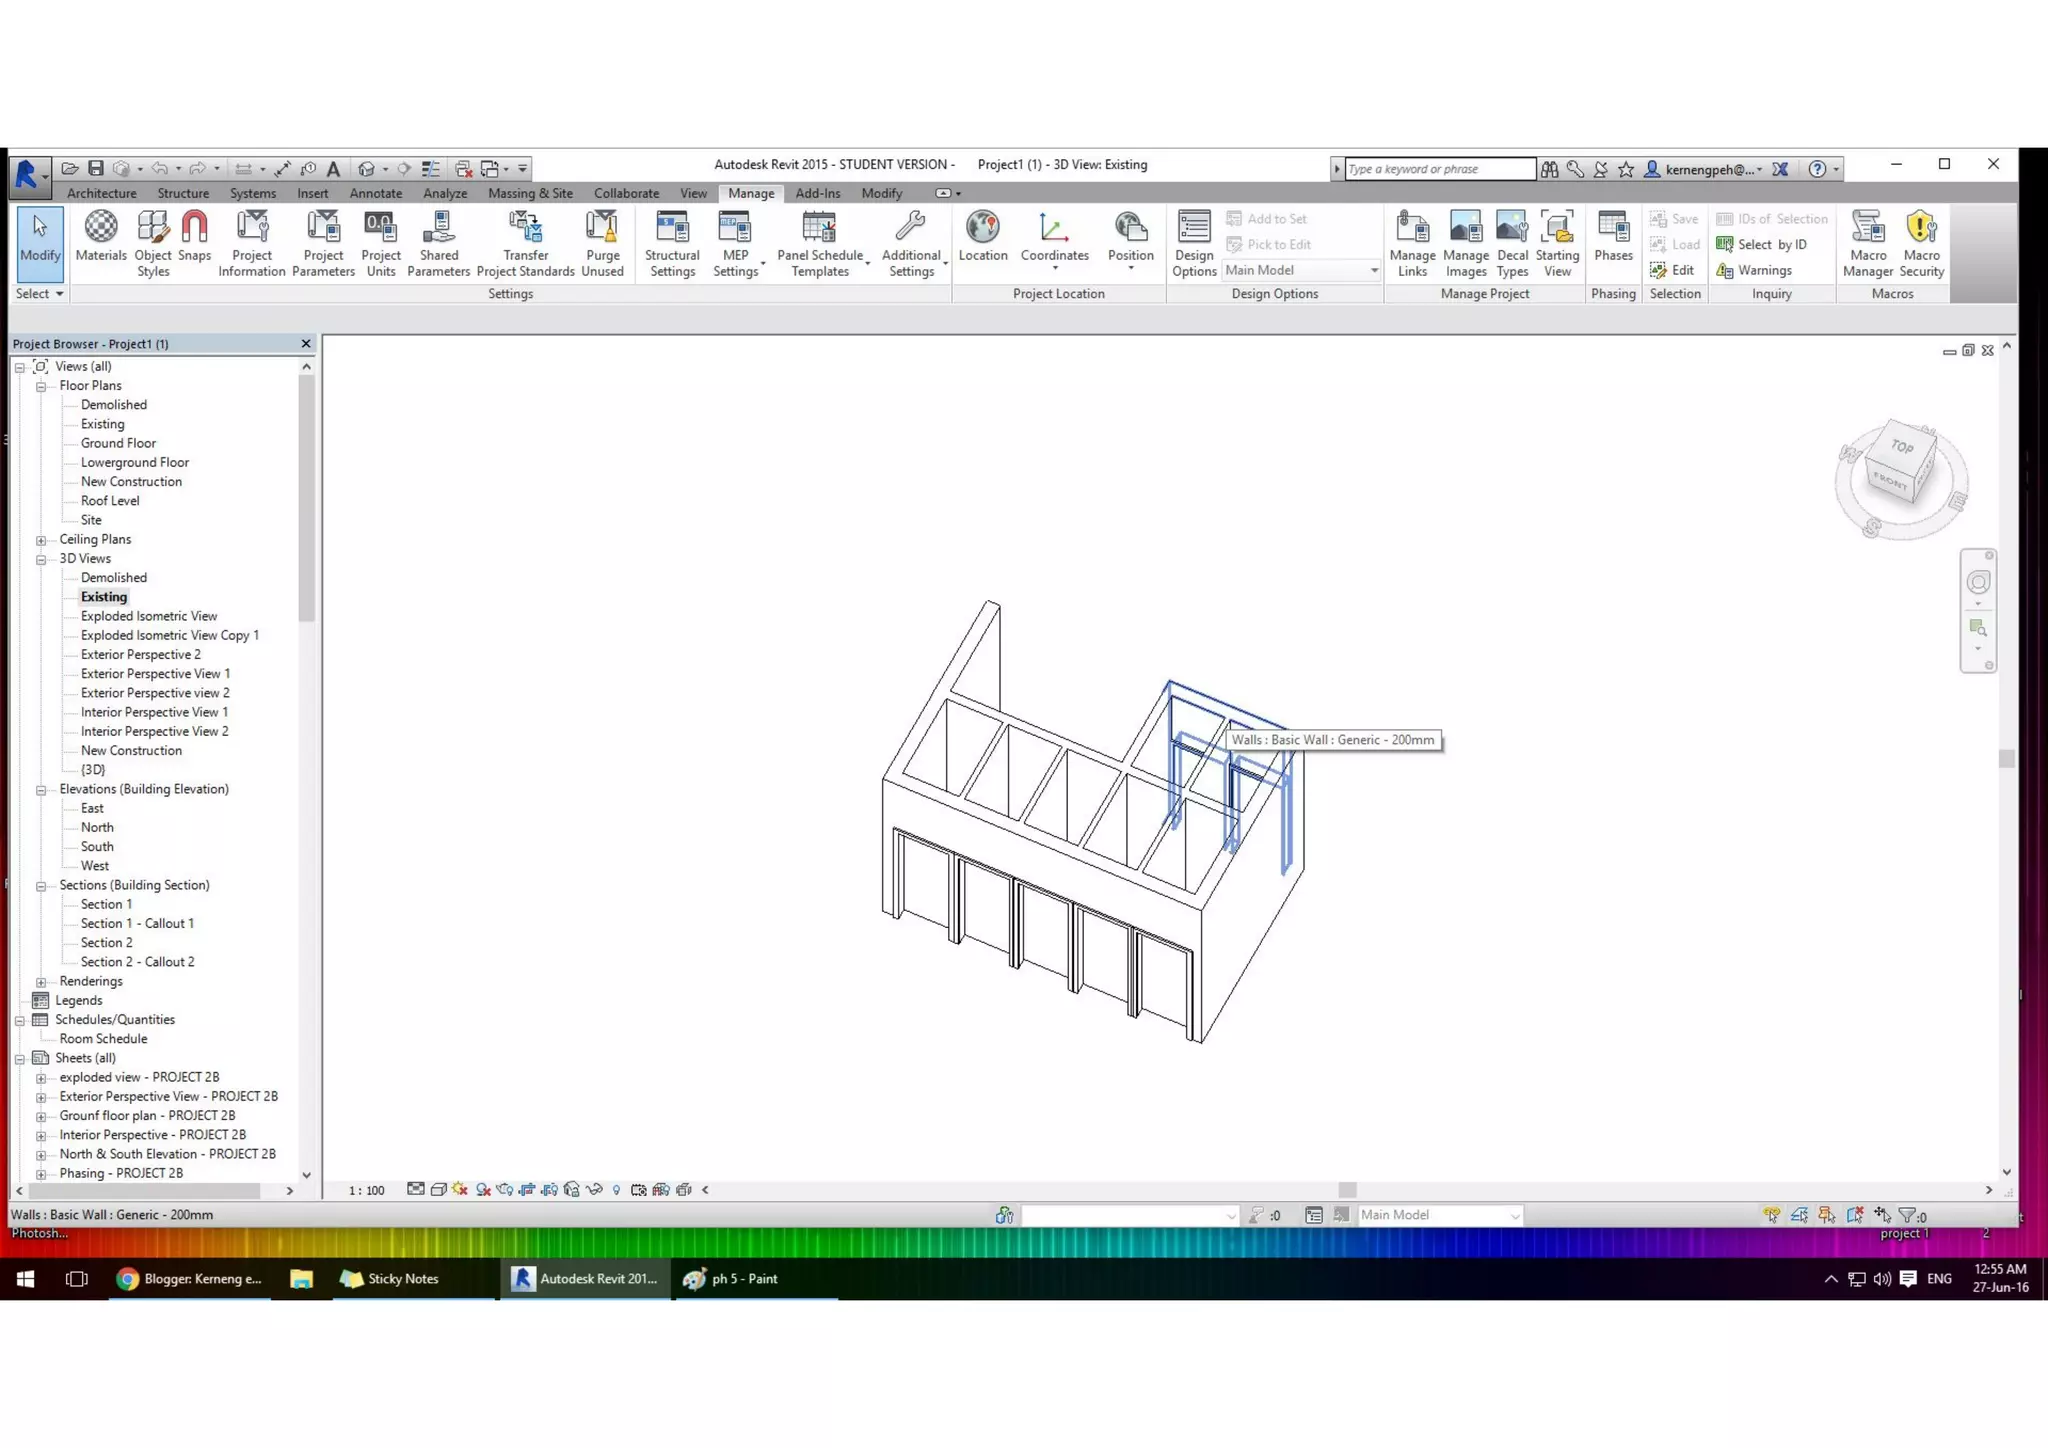This screenshot has height=1448, width=2048.
Task: Click Select by ID button
Action: tap(1770, 244)
